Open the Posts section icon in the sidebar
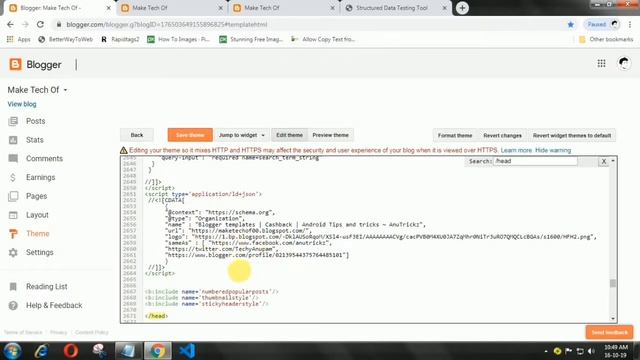This screenshot has width=640, height=360. (13, 121)
